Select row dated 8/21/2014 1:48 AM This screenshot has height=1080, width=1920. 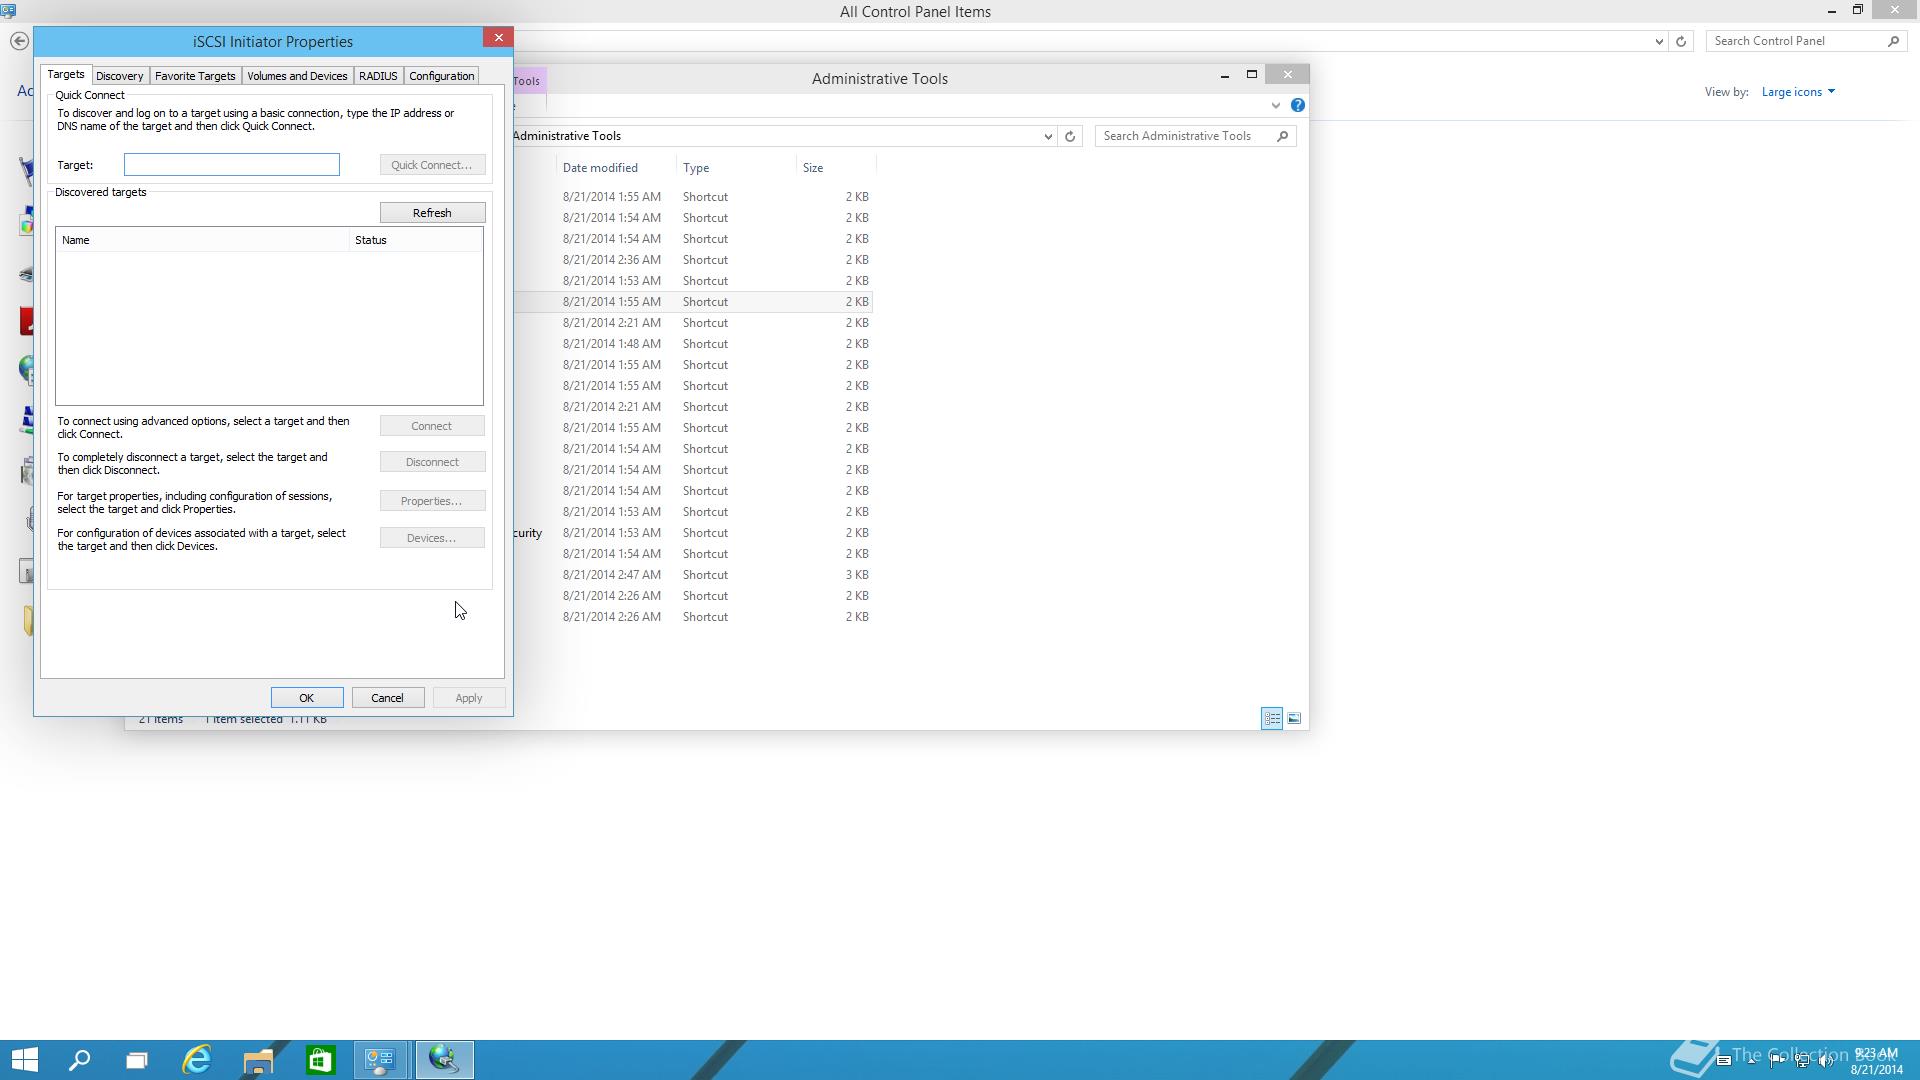click(x=693, y=344)
